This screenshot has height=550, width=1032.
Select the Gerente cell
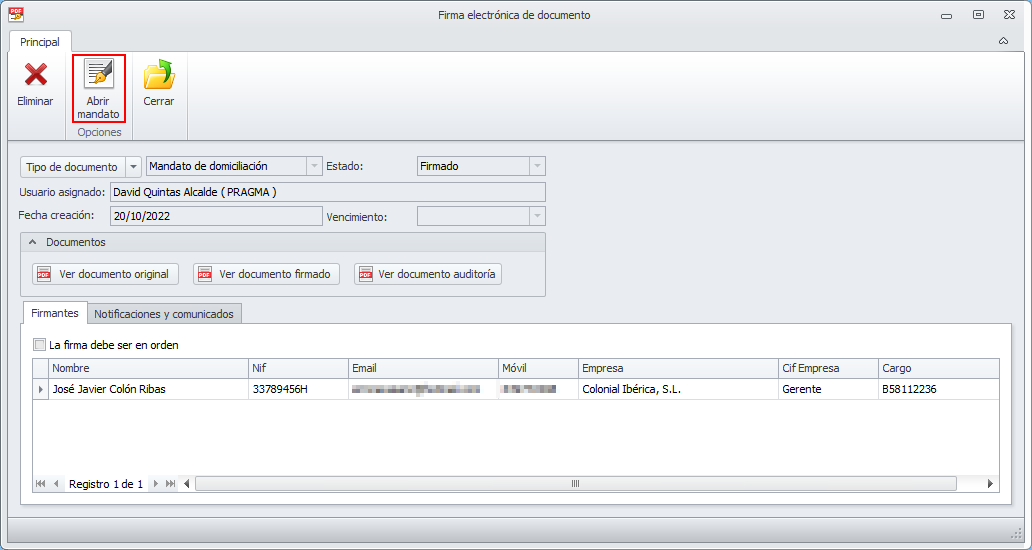(x=829, y=389)
